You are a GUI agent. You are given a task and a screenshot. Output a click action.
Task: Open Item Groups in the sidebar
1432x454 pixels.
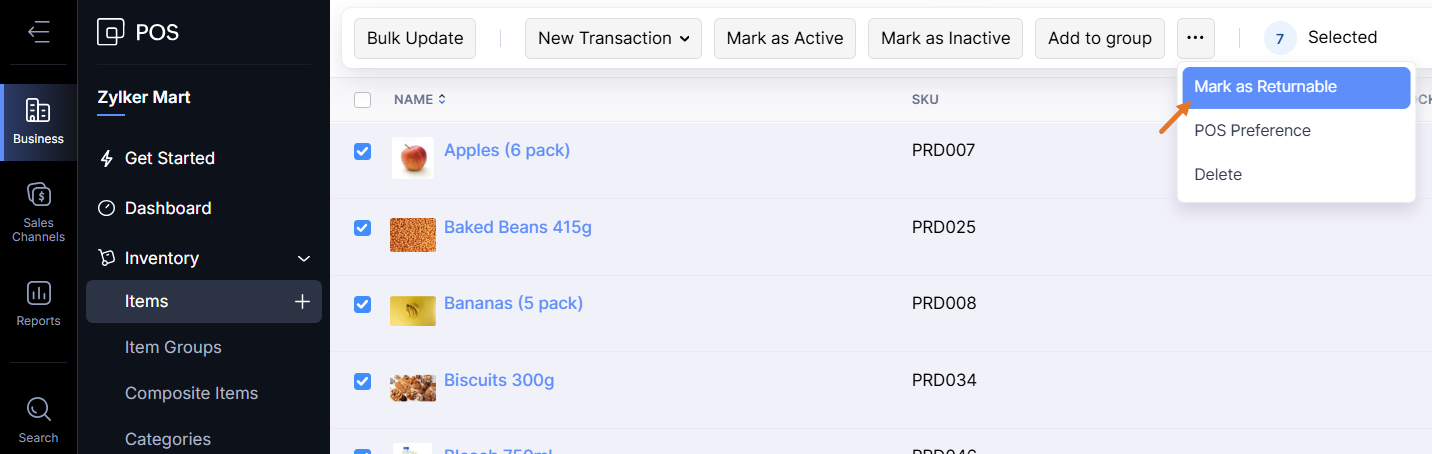[173, 347]
